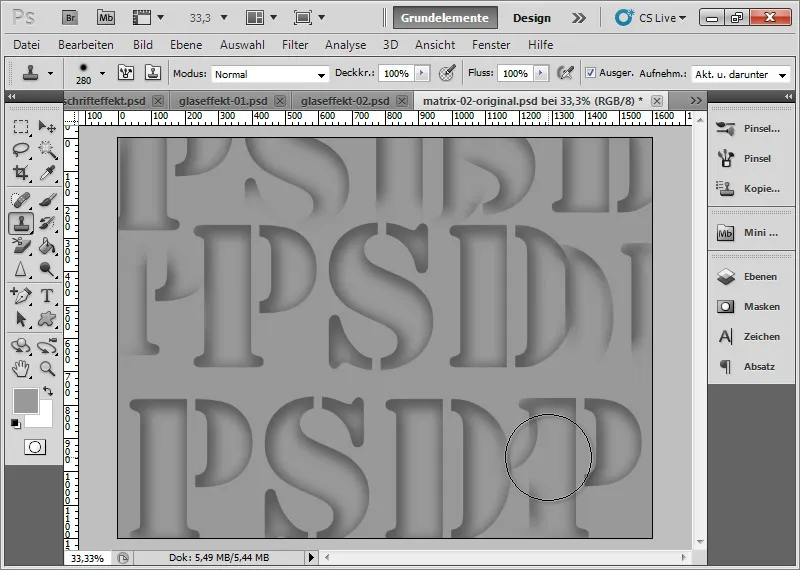
Task: Open the CS Live menu
Action: (650, 18)
